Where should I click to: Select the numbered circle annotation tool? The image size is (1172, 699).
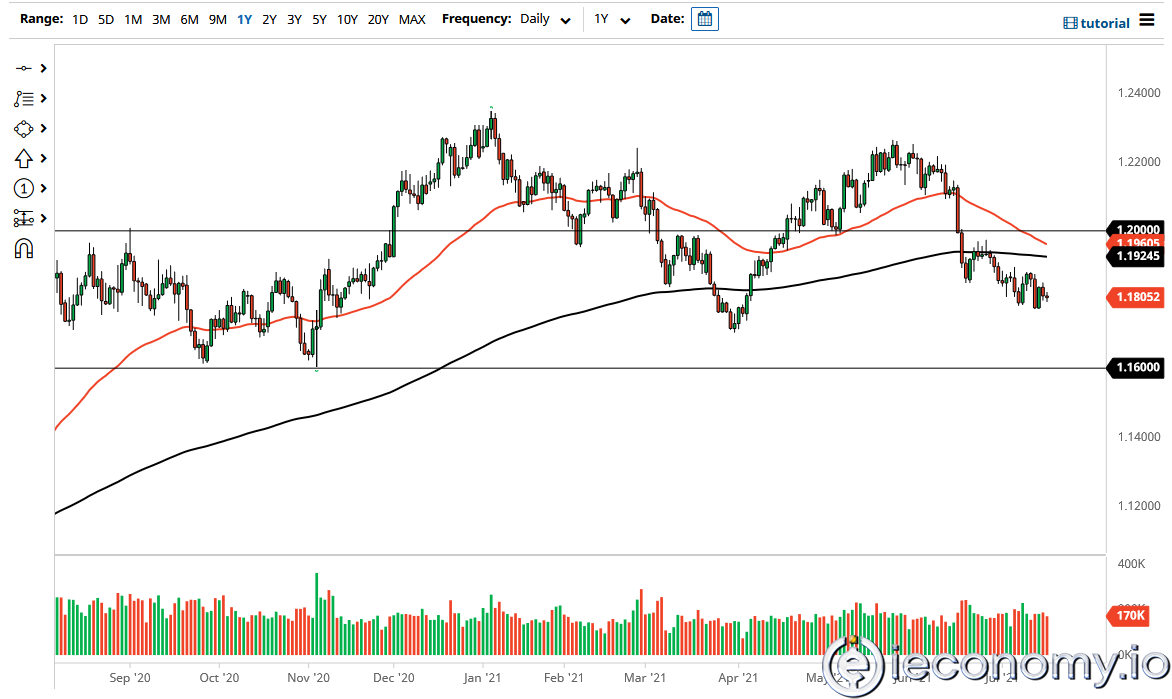[22, 188]
